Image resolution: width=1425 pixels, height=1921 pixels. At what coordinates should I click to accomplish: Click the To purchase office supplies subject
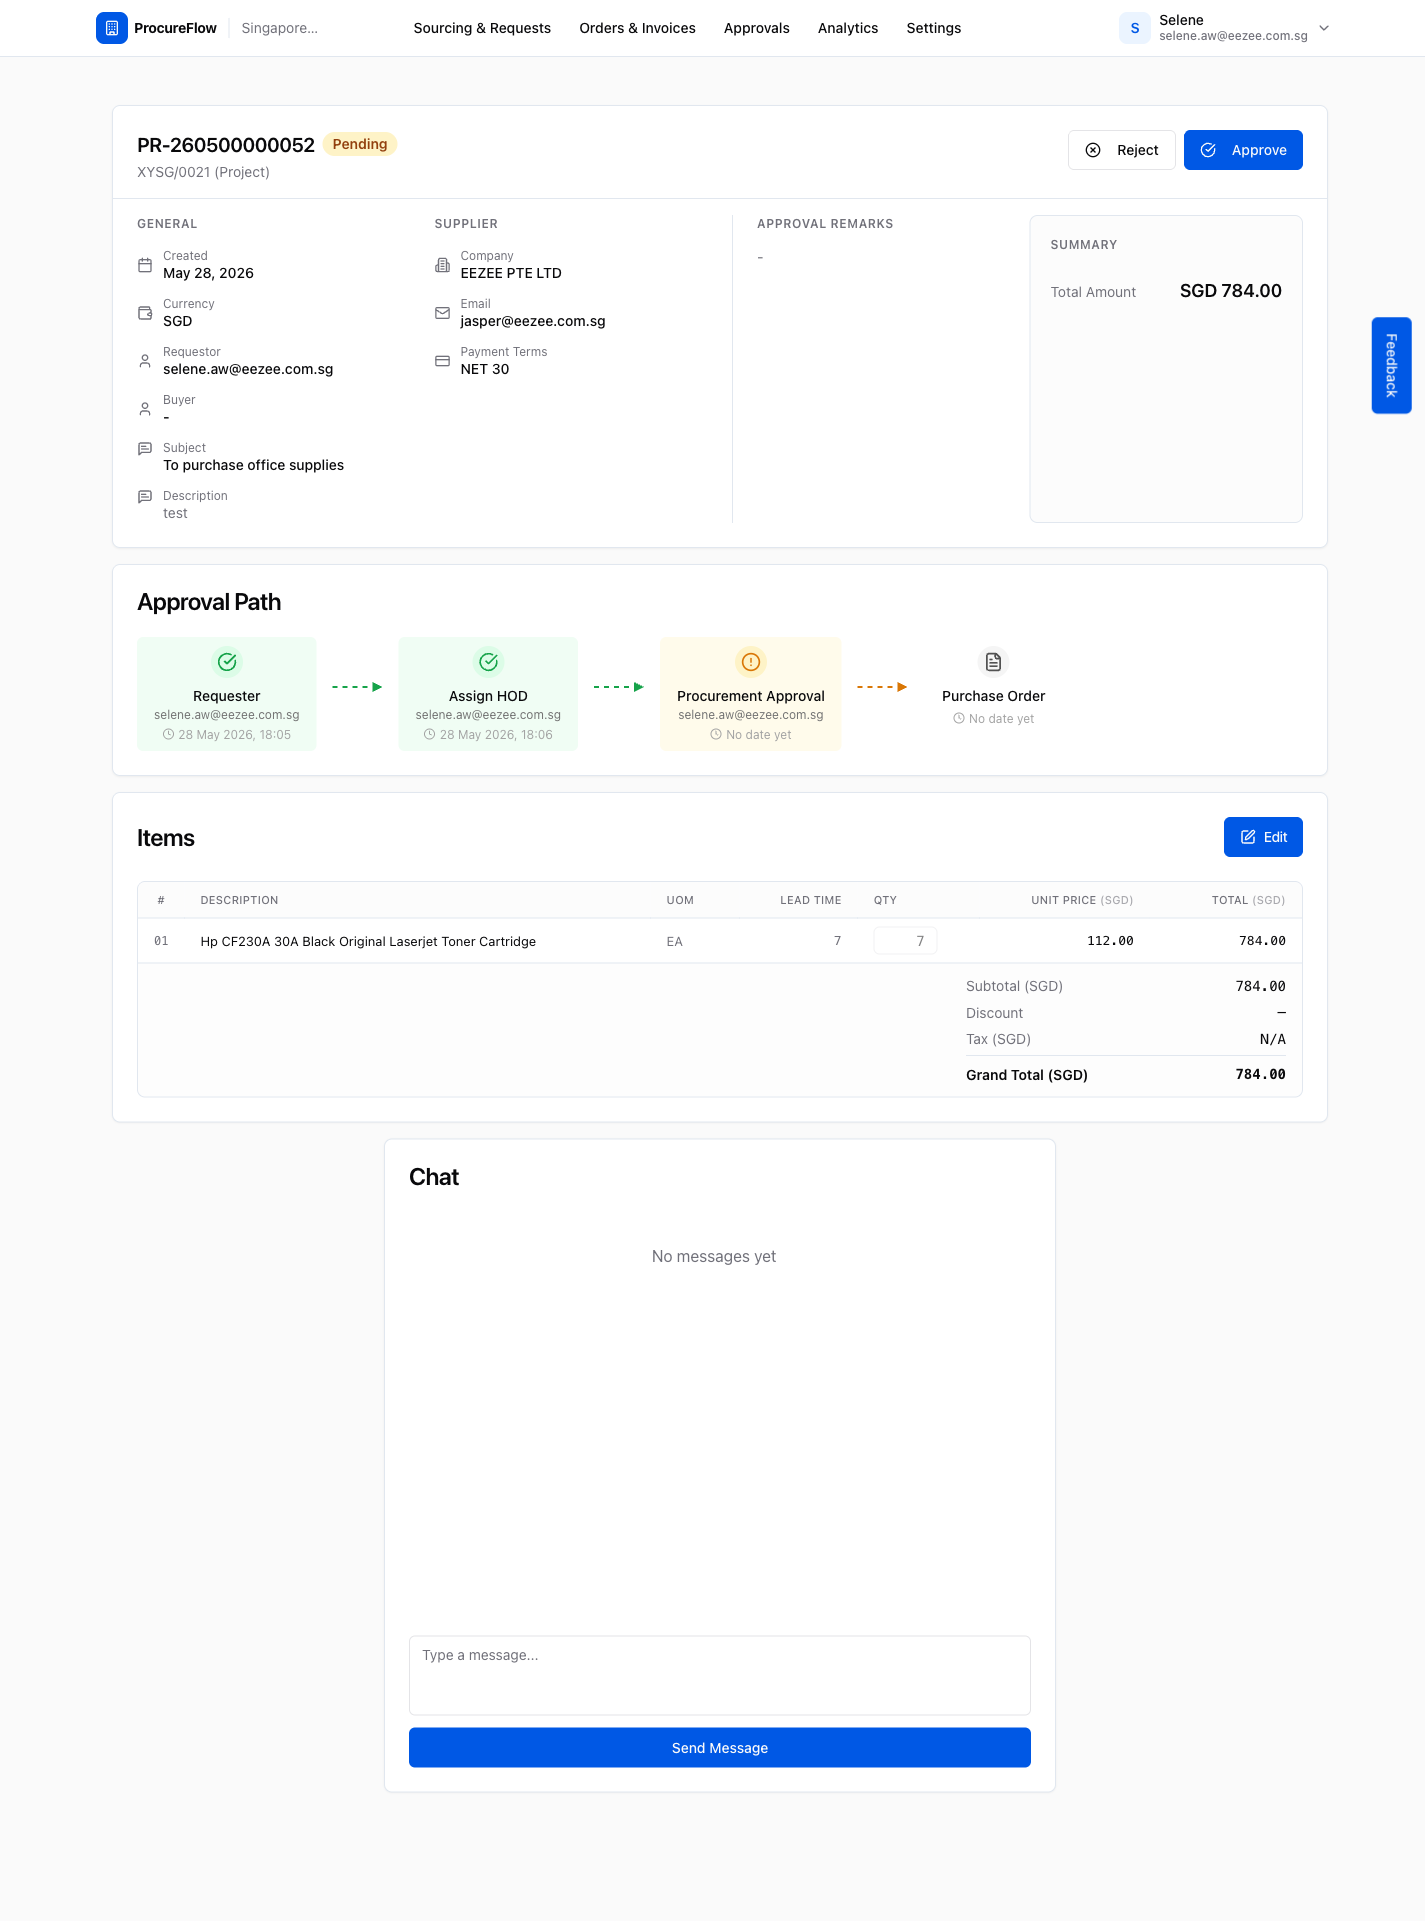[253, 465]
